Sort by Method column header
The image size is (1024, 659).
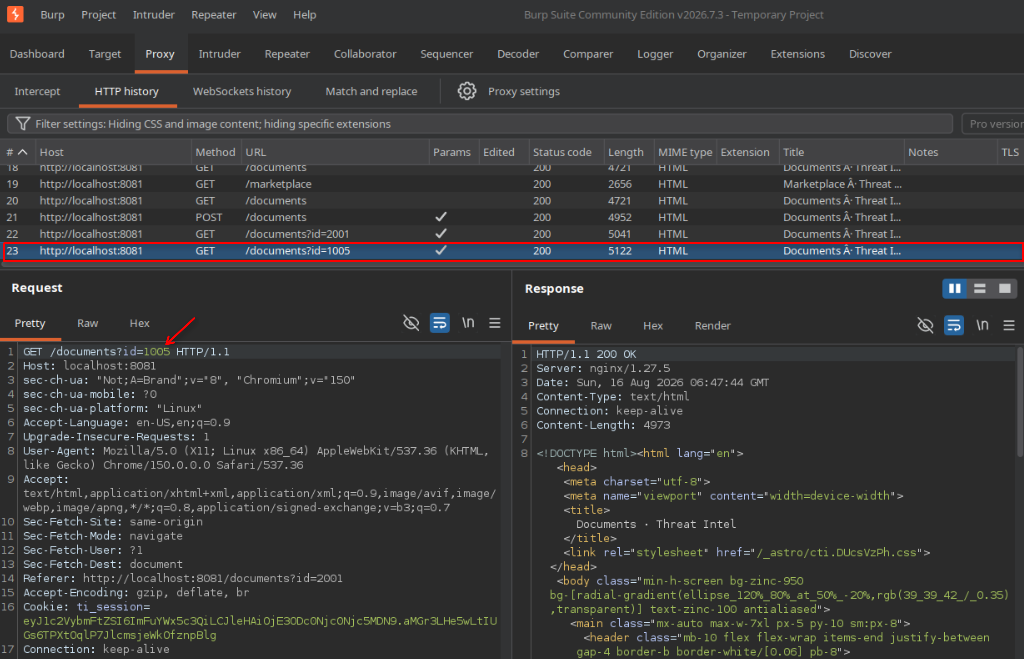pyautogui.click(x=216, y=152)
